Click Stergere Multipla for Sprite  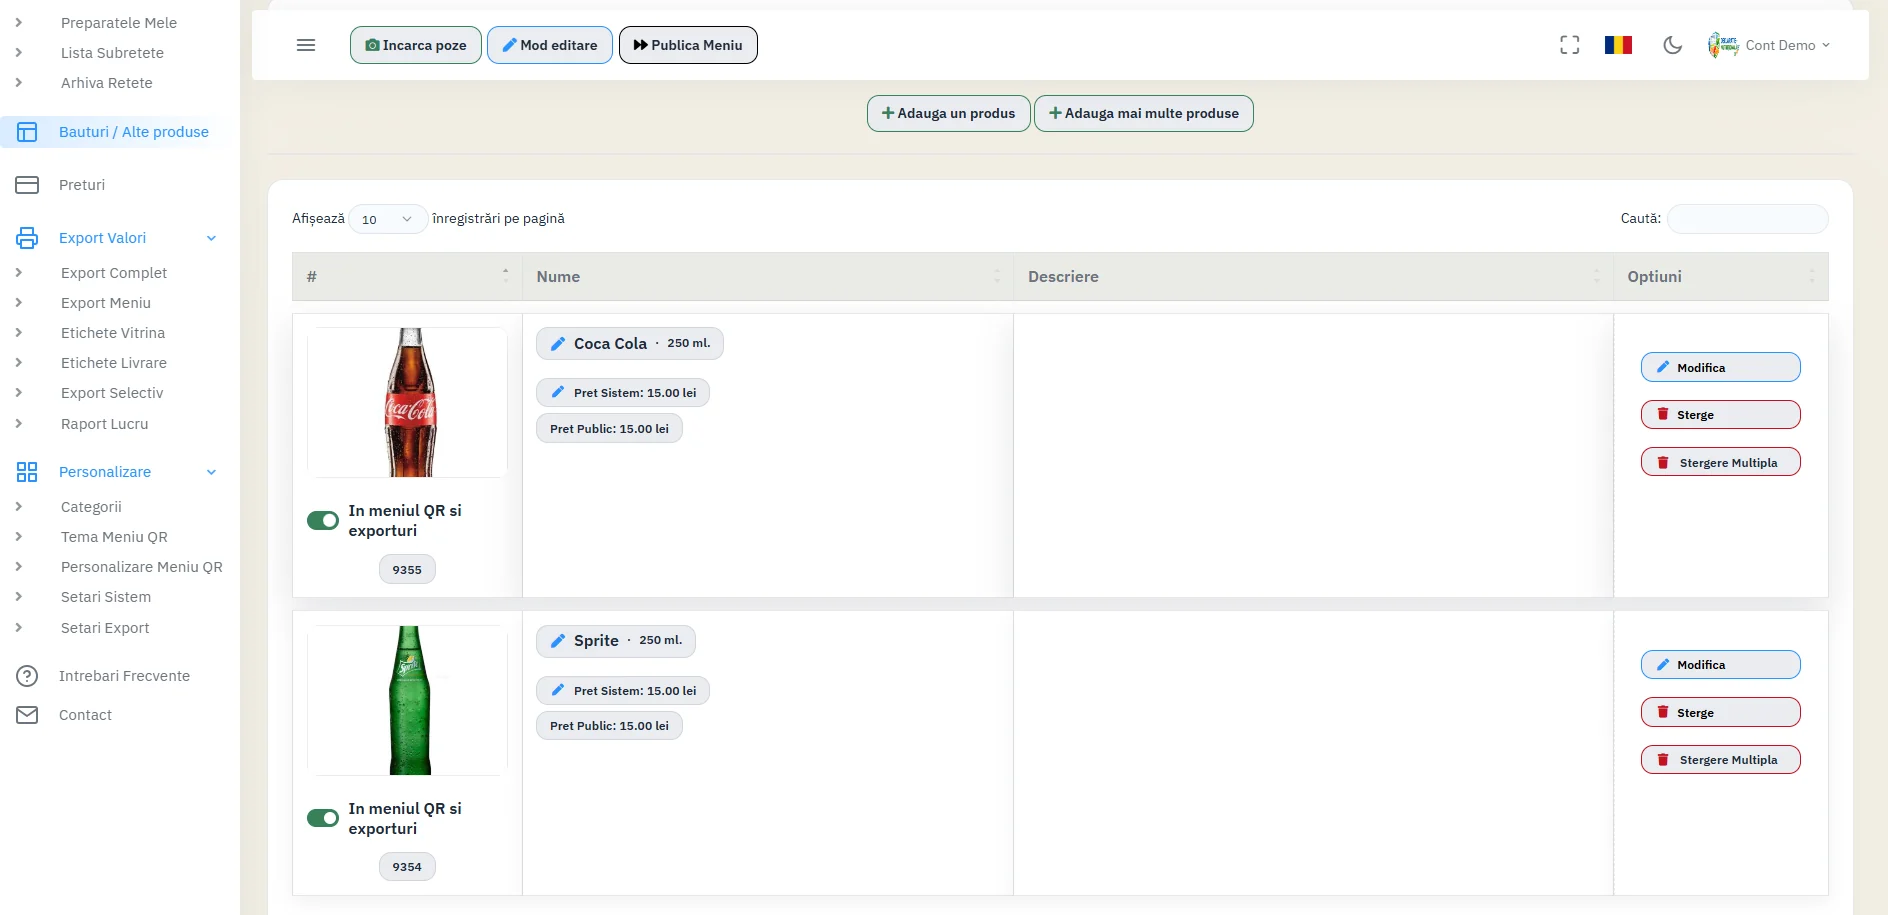1721,760
